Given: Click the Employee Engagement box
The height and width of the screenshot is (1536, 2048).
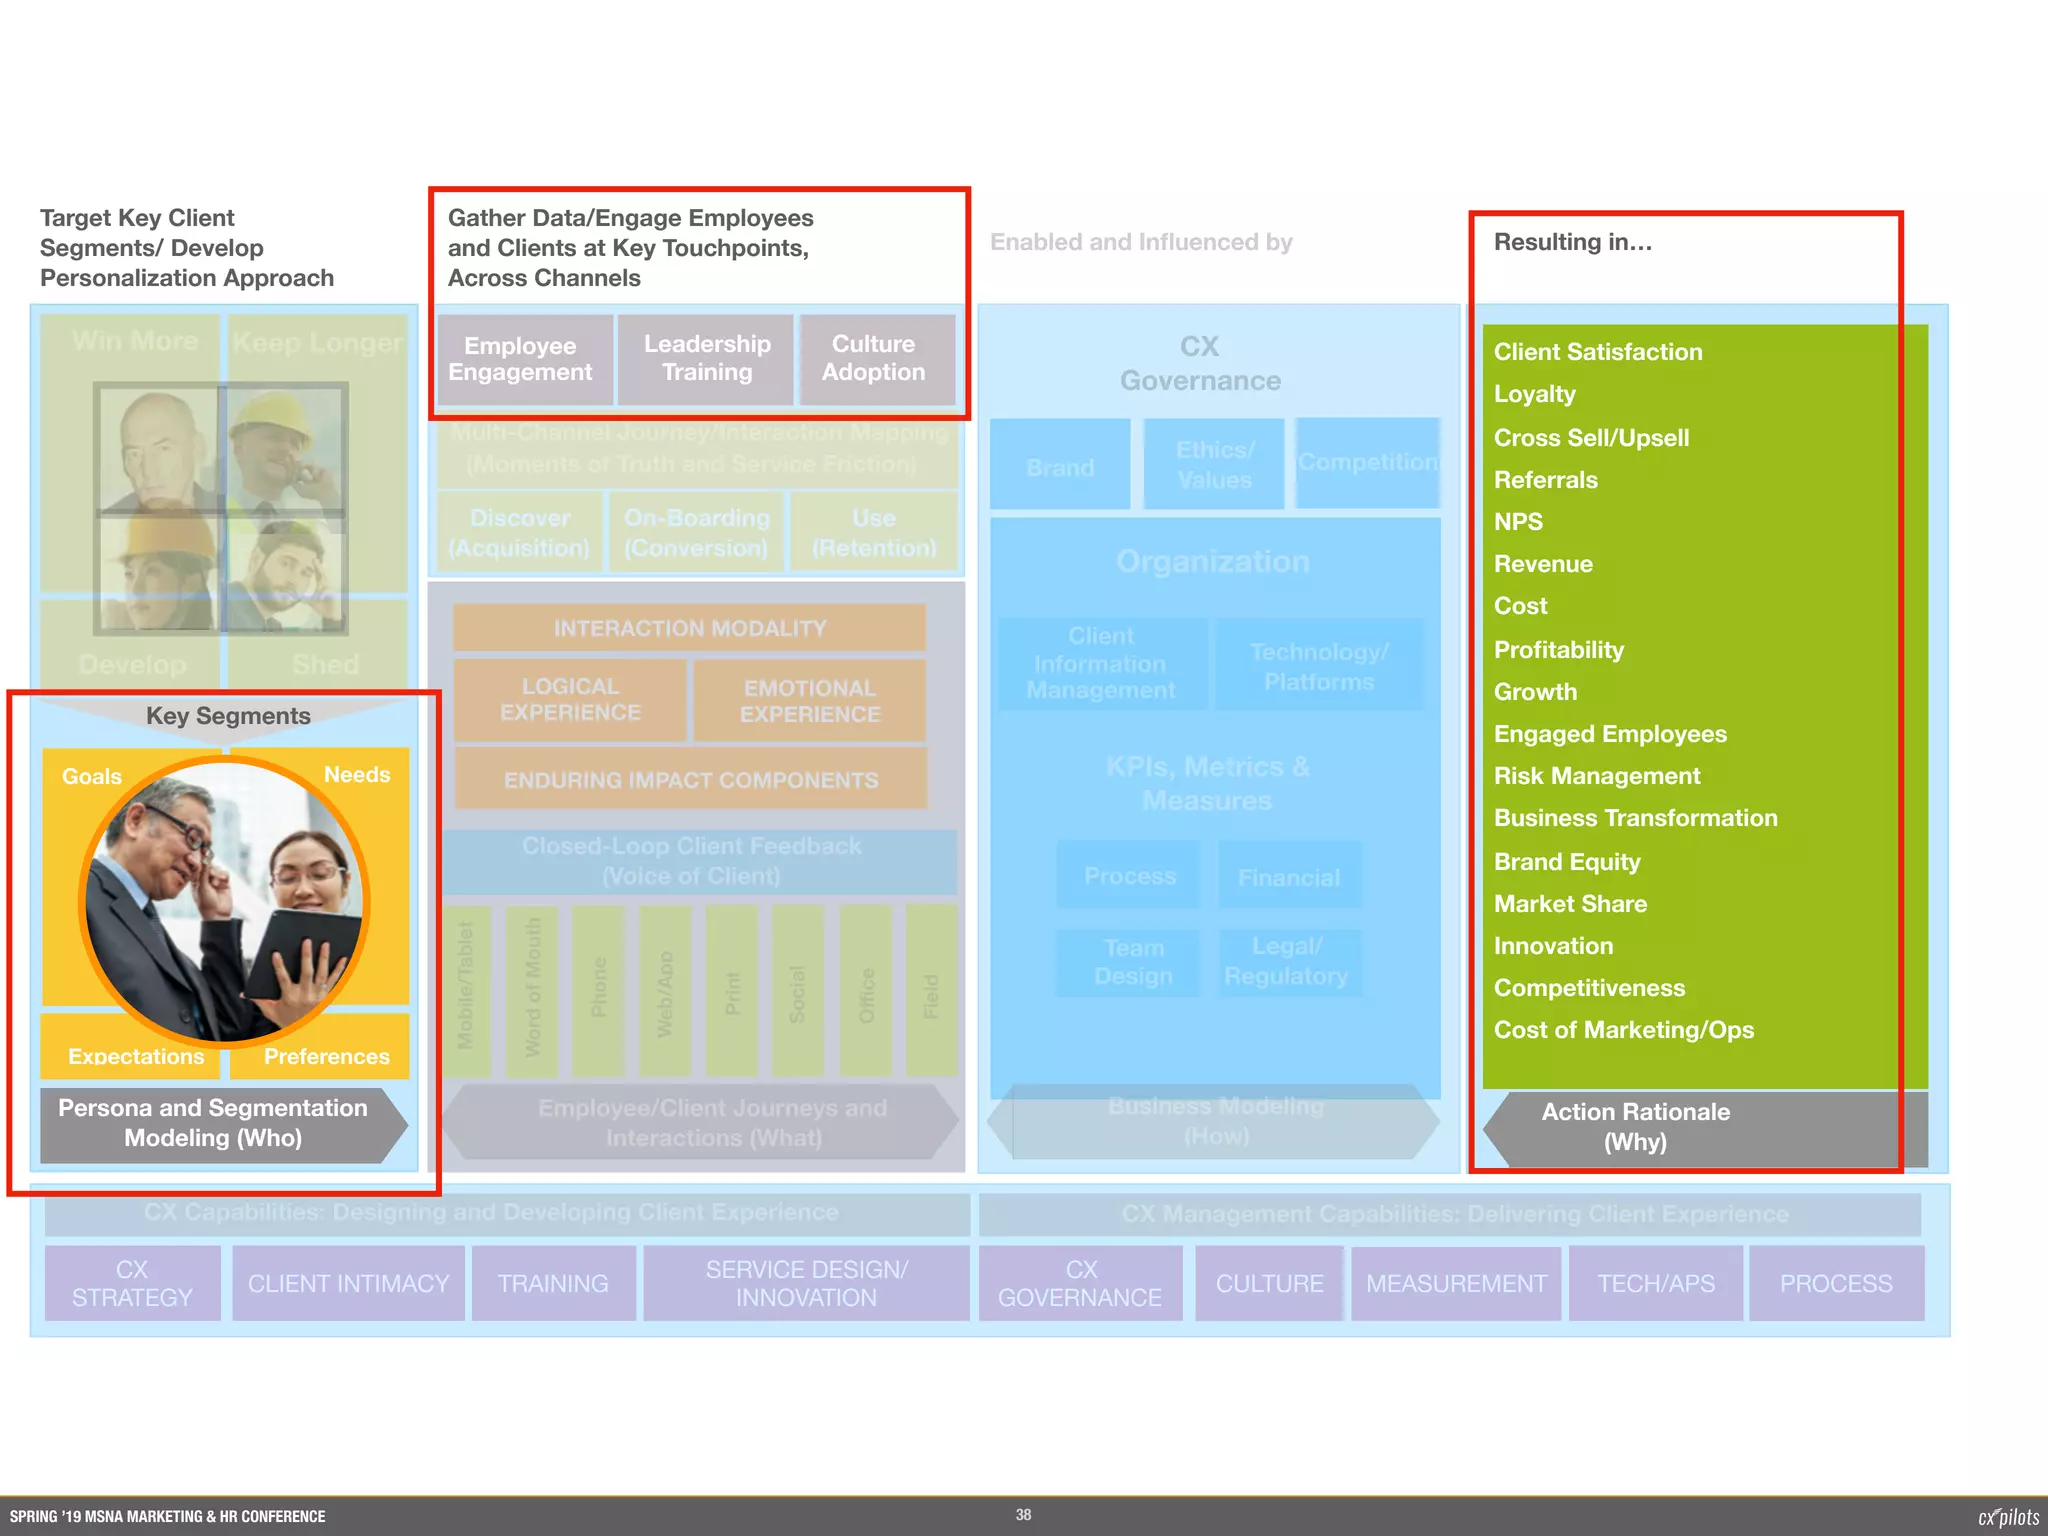Looking at the screenshot, I should (x=524, y=359).
